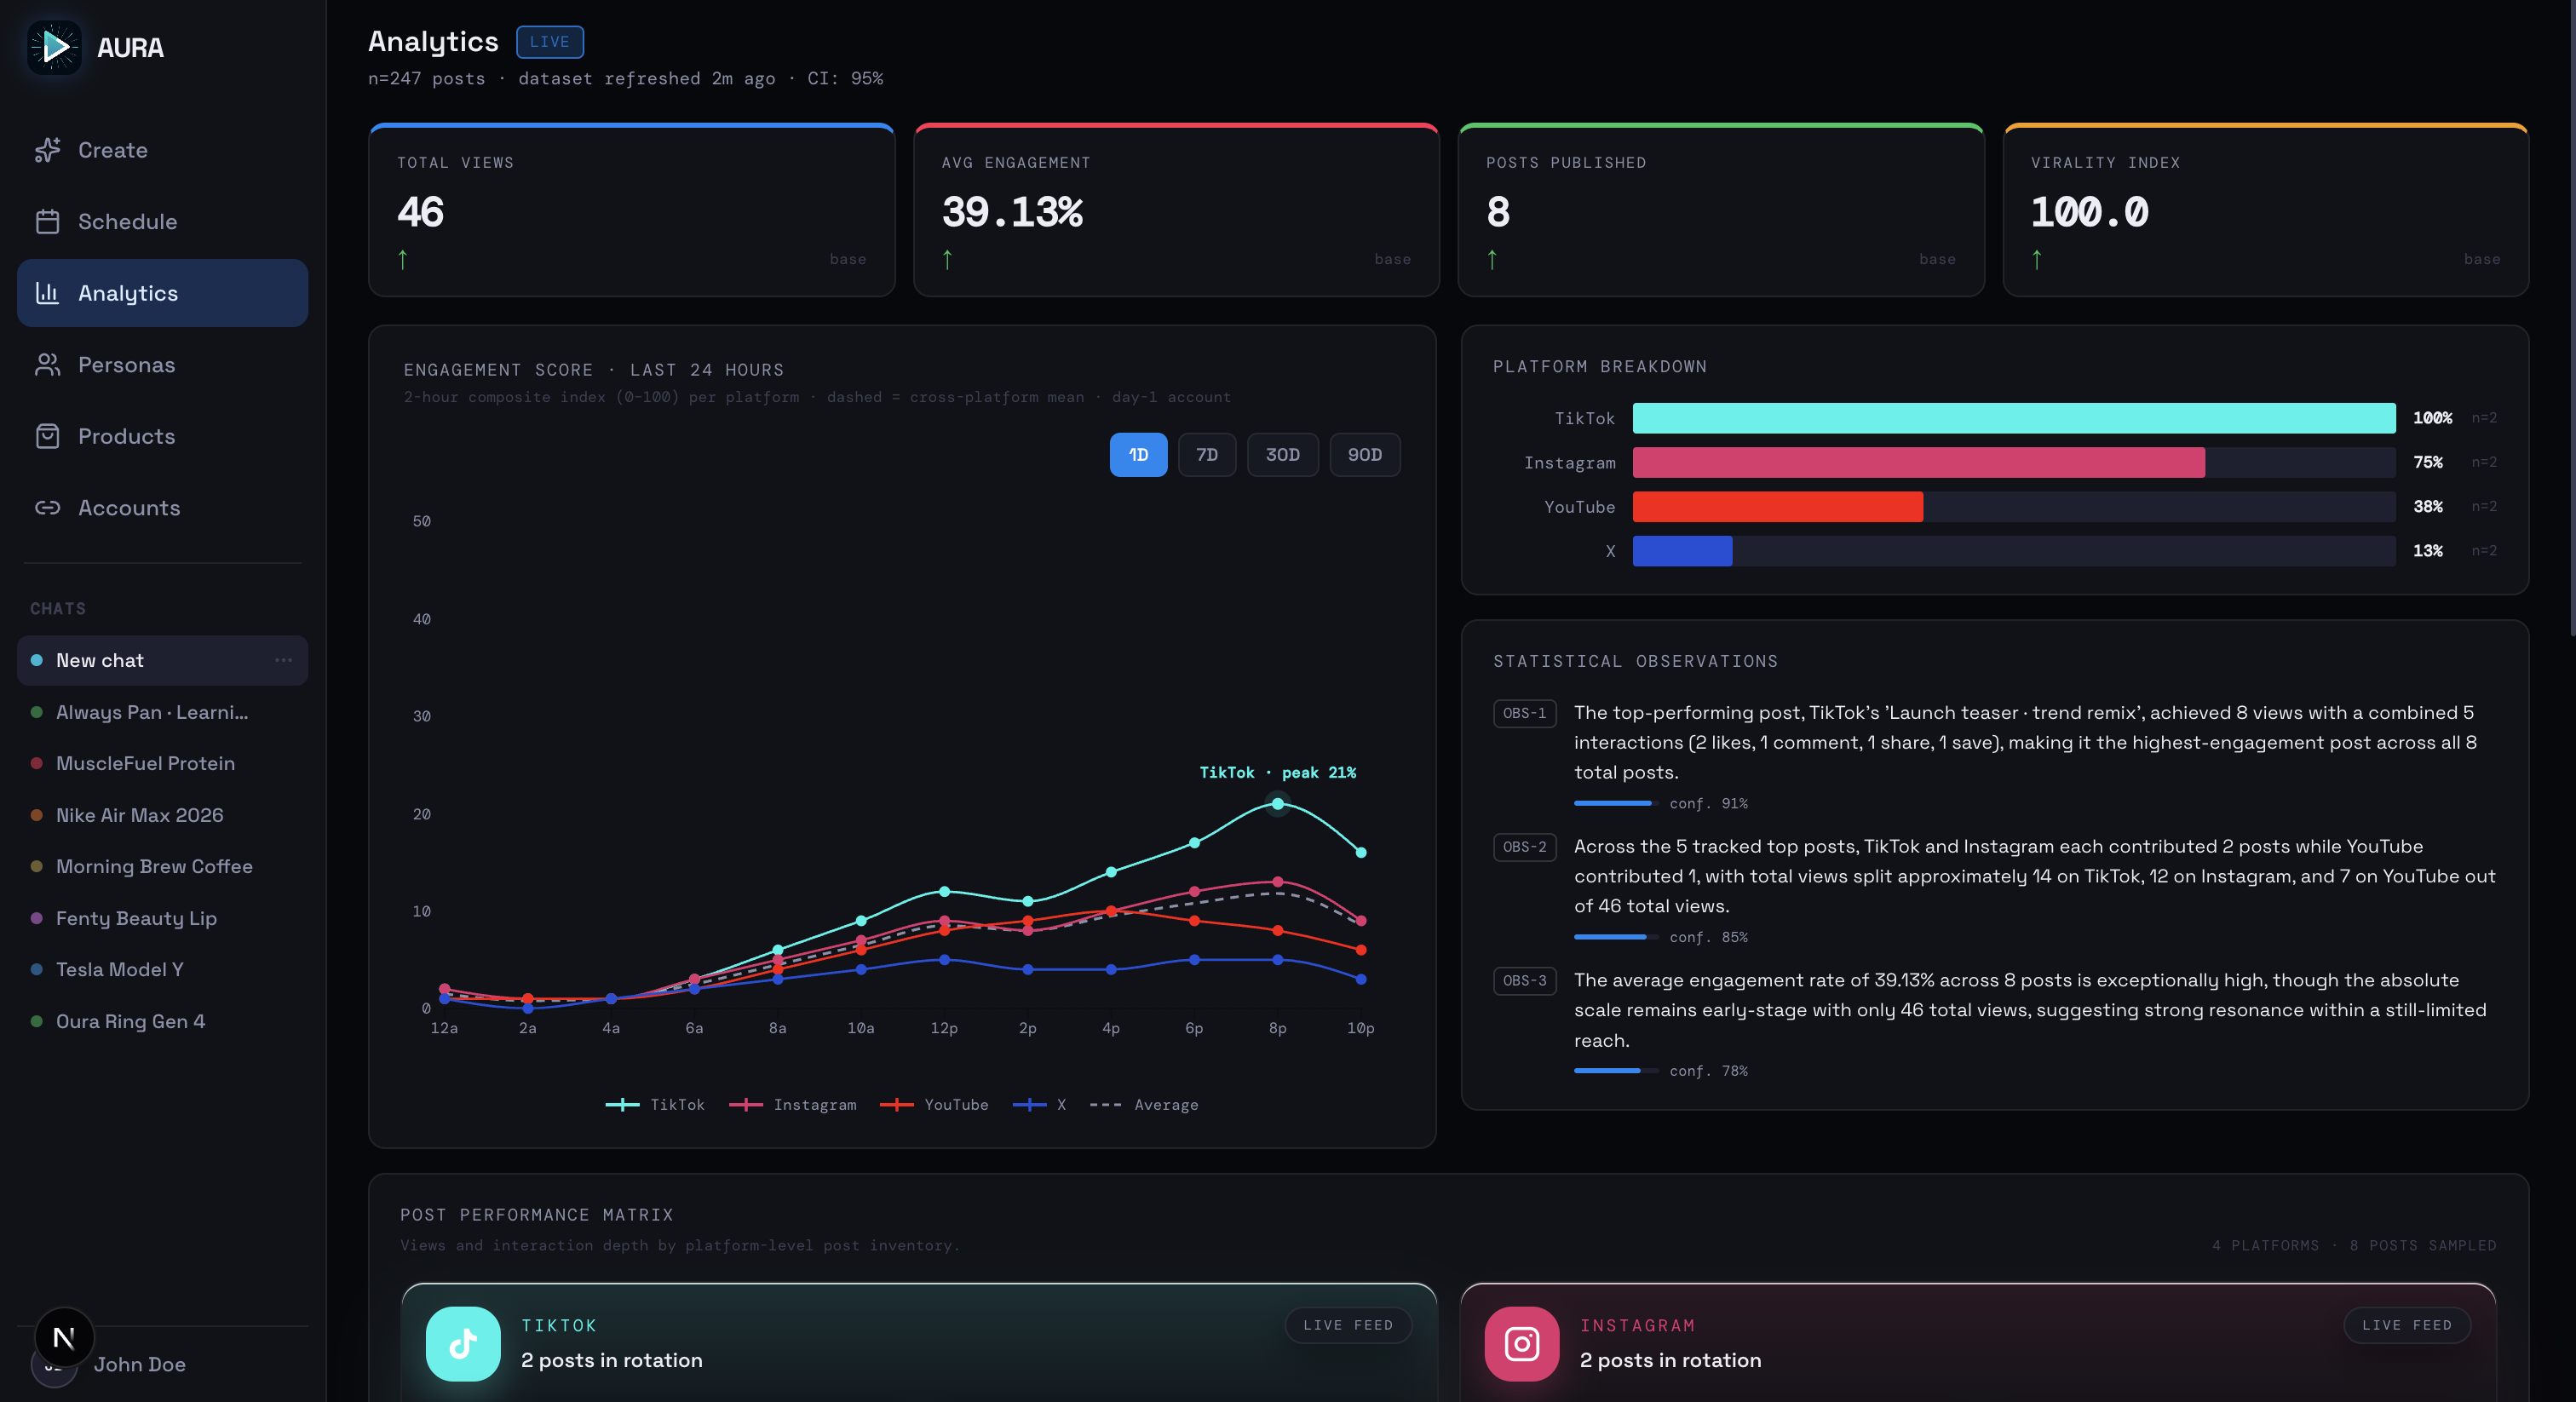Viewport: 2576px width, 1402px height.
Task: Click the Instagram platform icon tile
Action: point(1521,1343)
